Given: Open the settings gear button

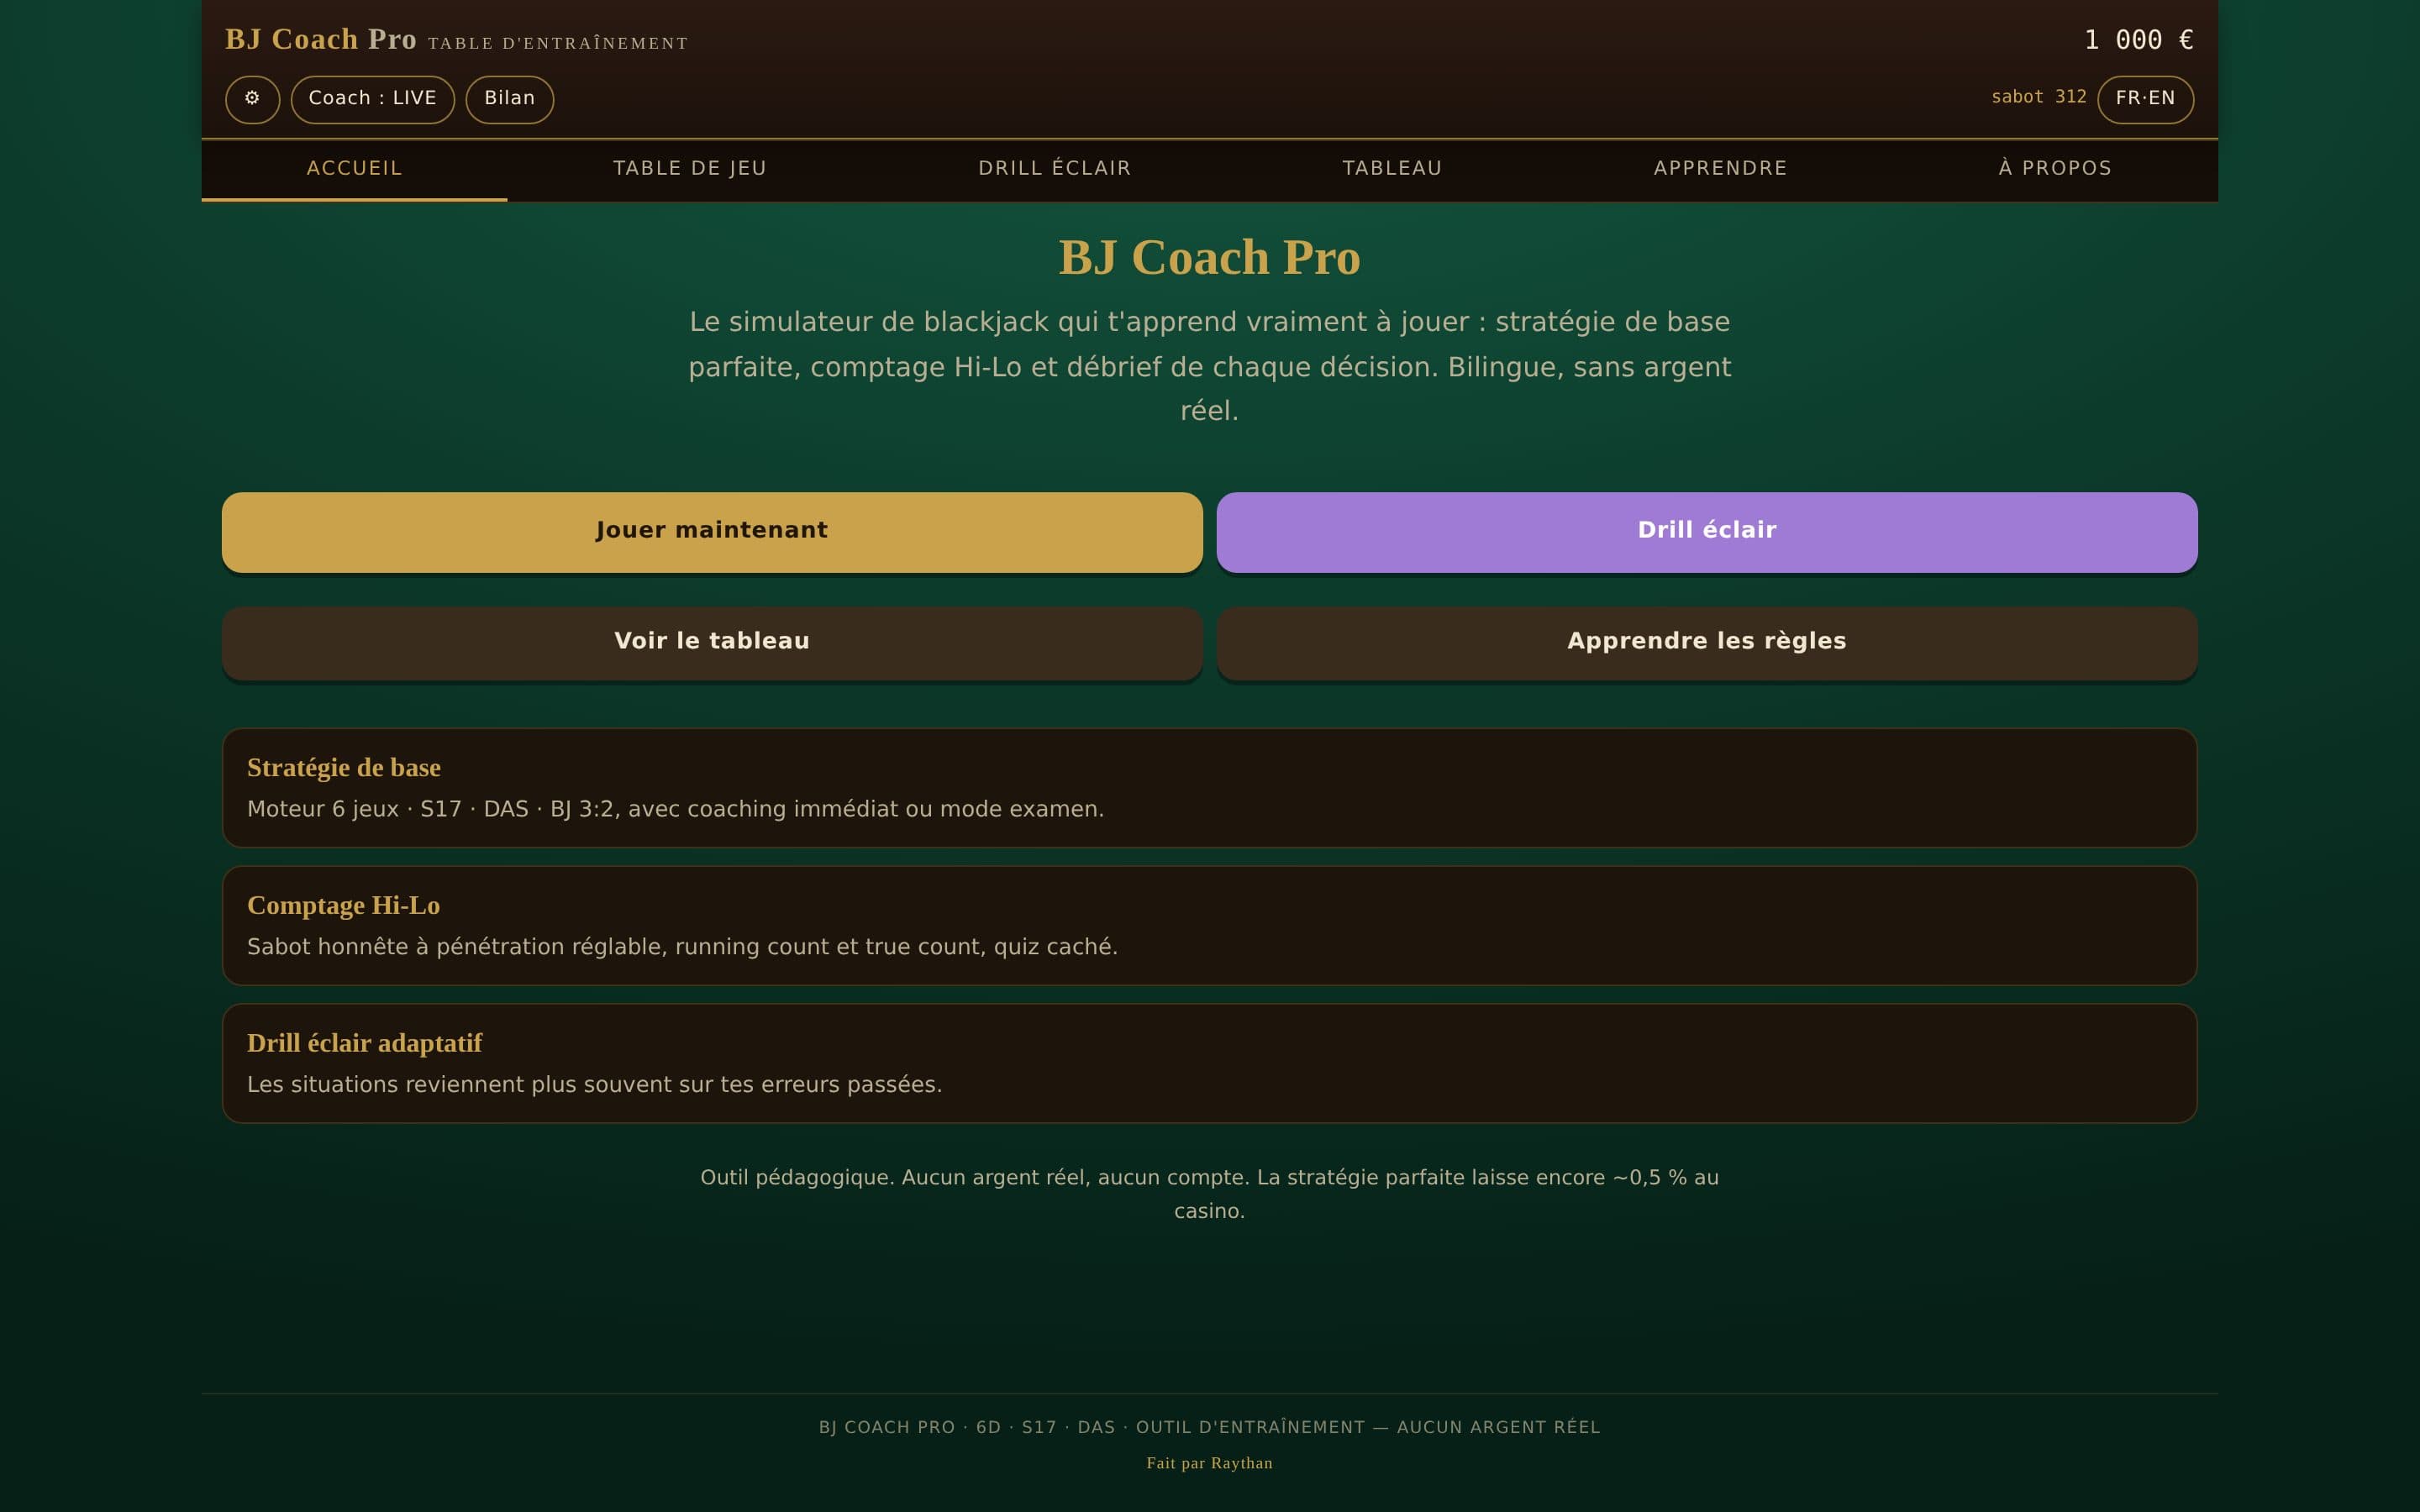Looking at the screenshot, I should pyautogui.click(x=252, y=99).
